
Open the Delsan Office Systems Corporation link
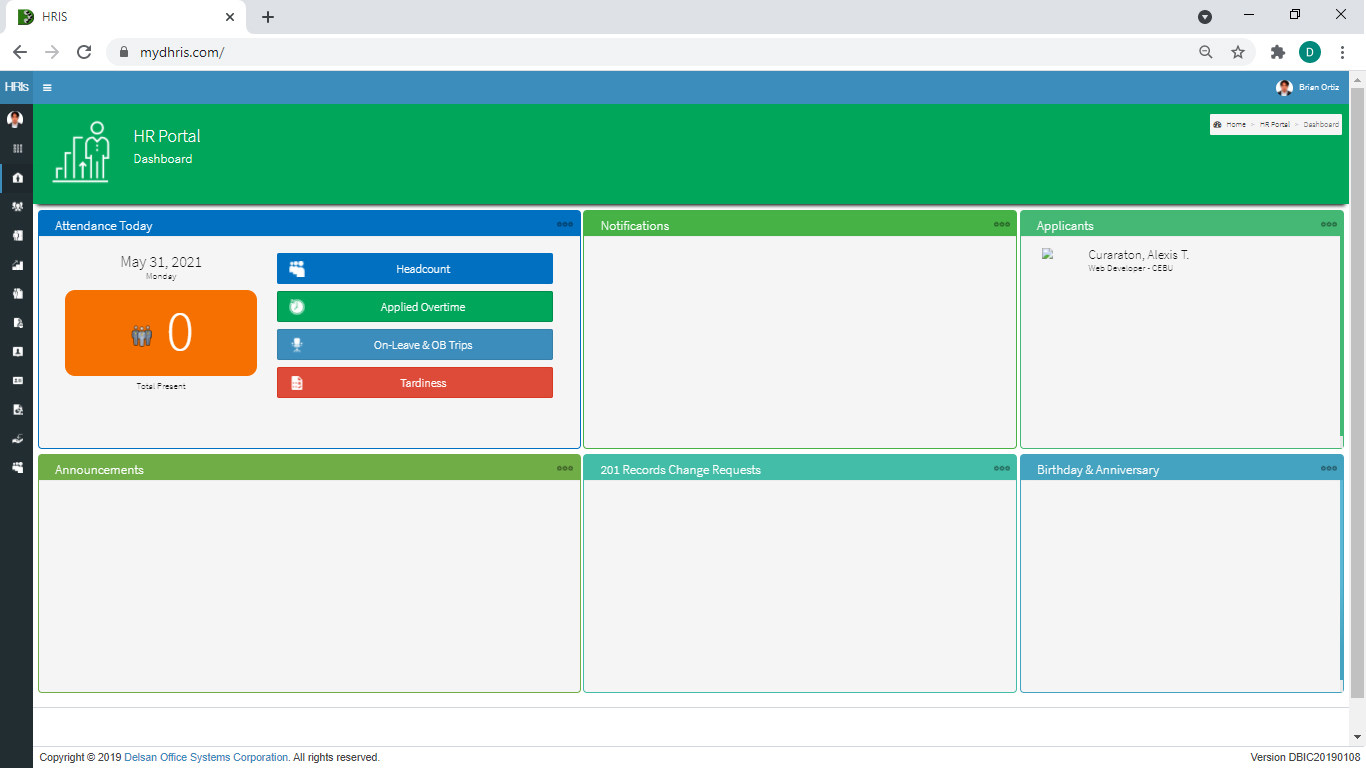pyautogui.click(x=206, y=758)
